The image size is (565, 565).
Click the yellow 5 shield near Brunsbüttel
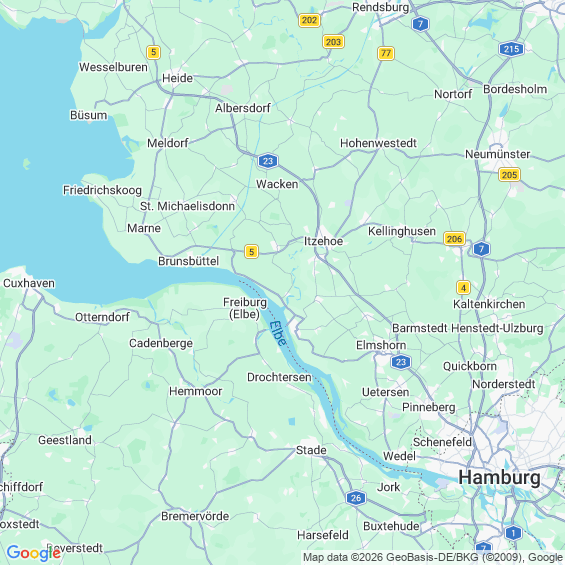click(x=252, y=251)
